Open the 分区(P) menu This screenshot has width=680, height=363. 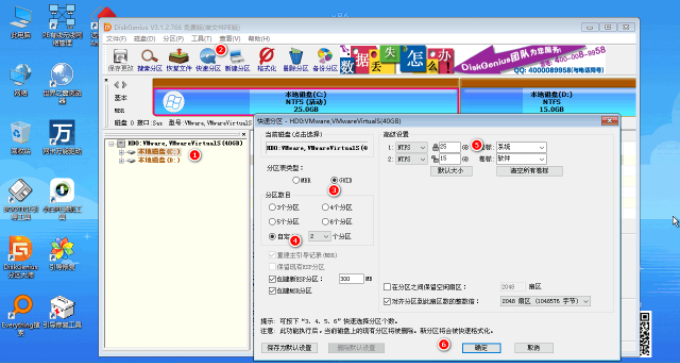[x=173, y=39]
